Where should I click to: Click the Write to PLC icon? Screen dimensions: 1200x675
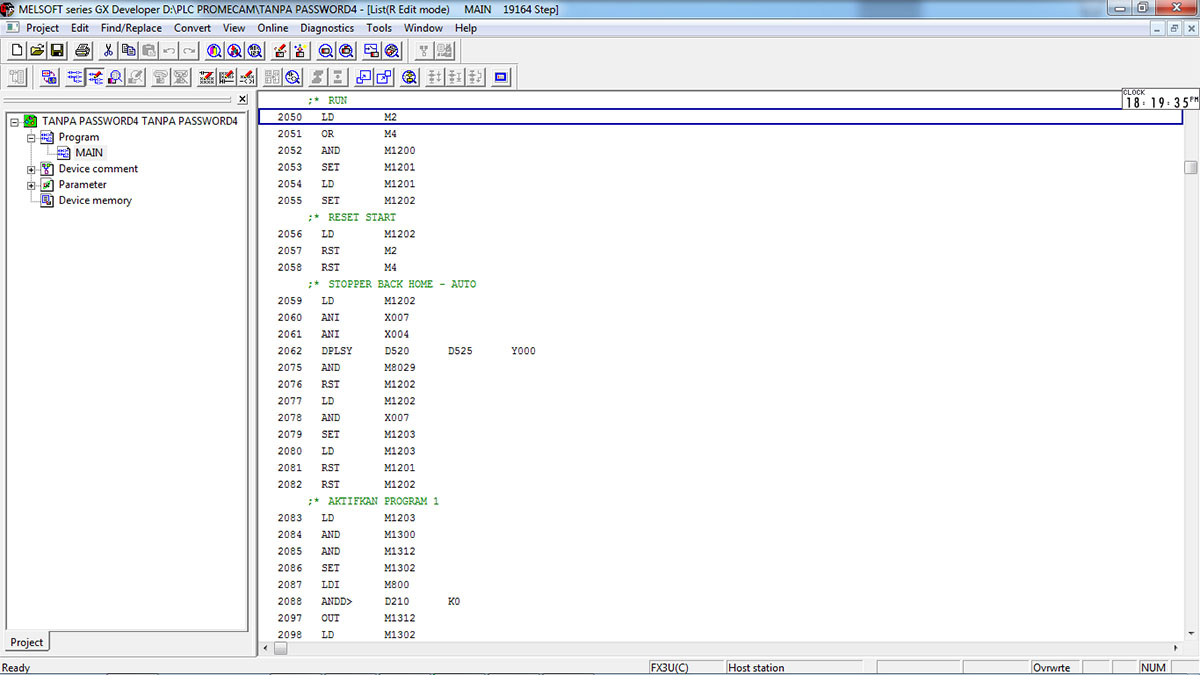[280, 50]
